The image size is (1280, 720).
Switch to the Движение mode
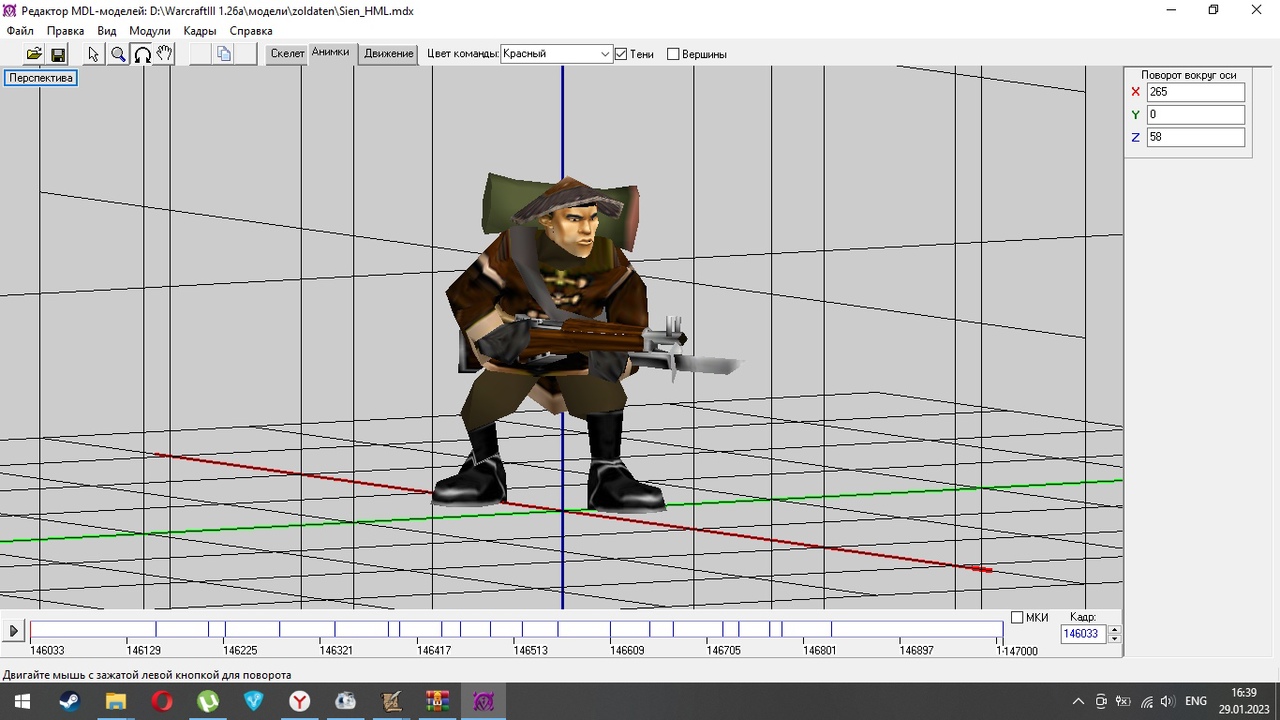(x=389, y=54)
